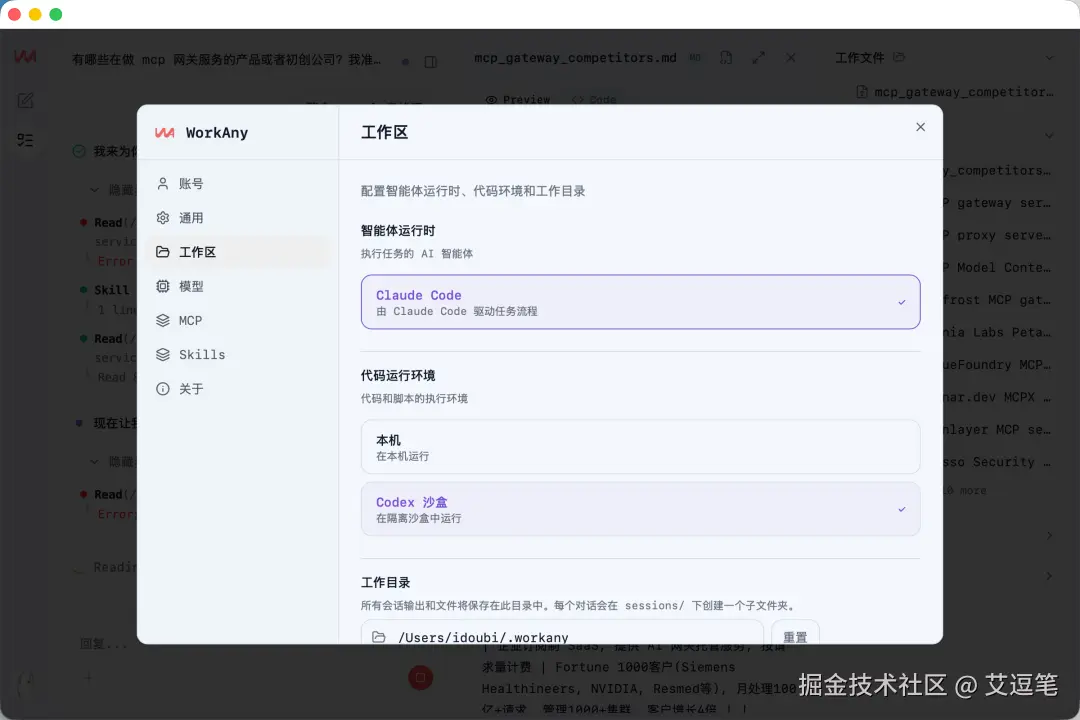Click the status dot beside the conversation title
This screenshot has height=720, width=1080.
406,62
